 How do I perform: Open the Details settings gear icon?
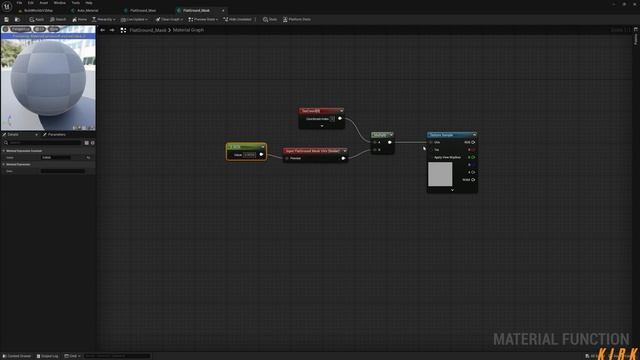pos(93,143)
